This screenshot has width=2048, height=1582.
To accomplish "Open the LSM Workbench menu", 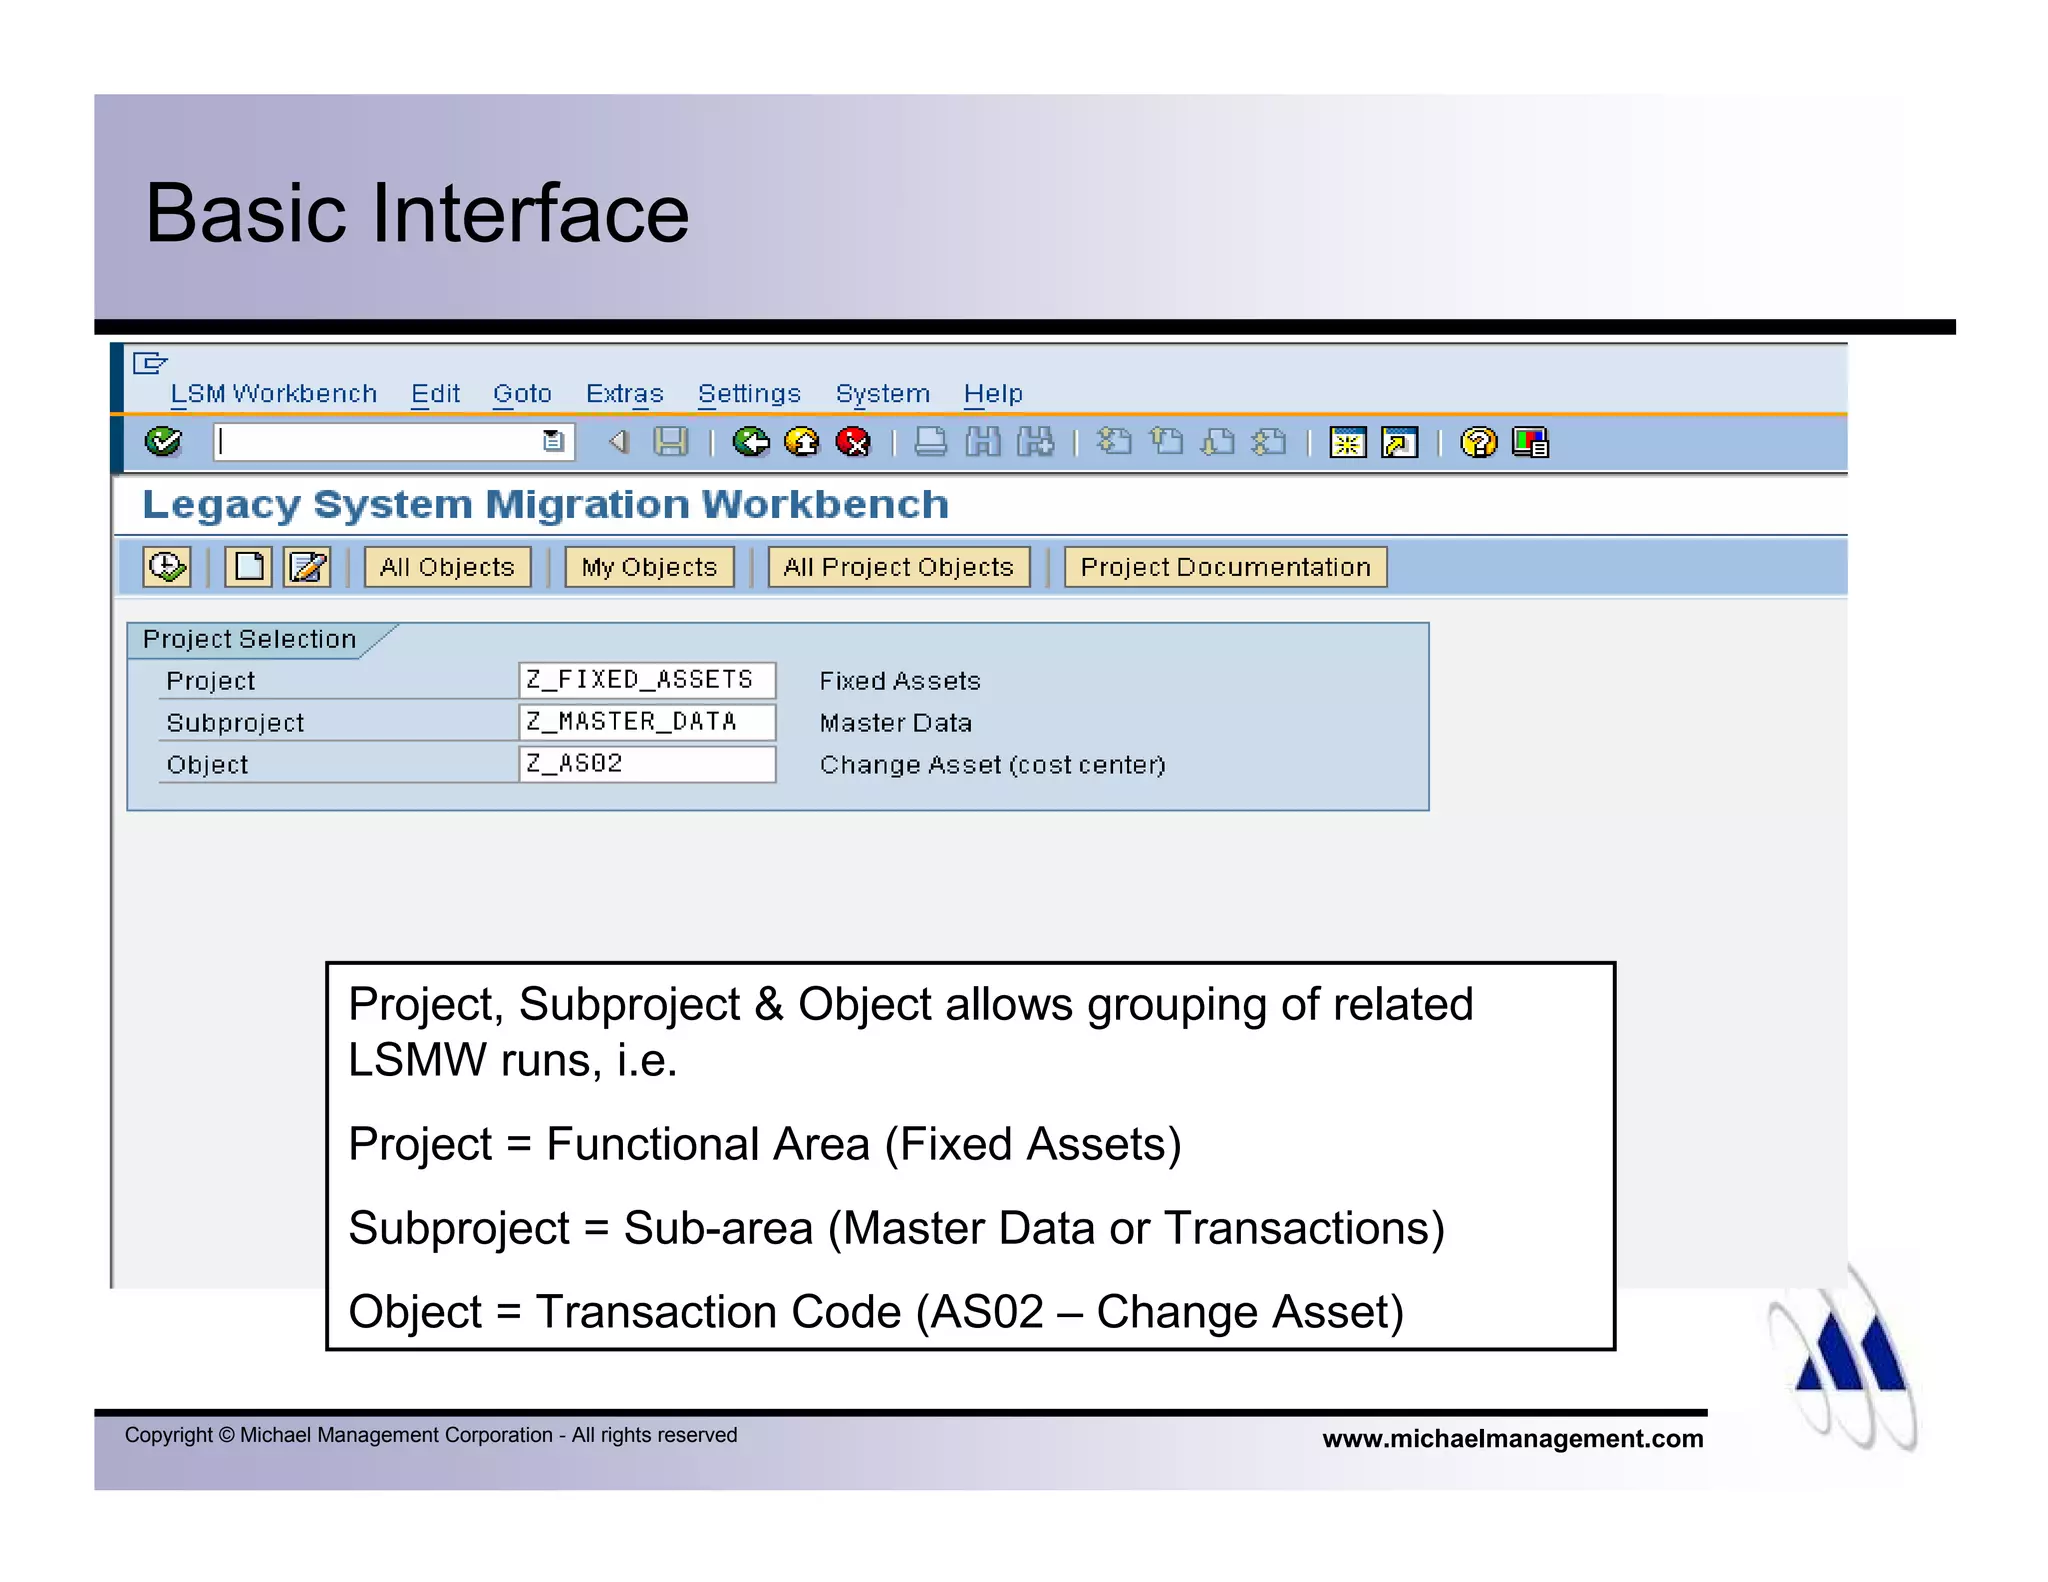I will click(273, 394).
